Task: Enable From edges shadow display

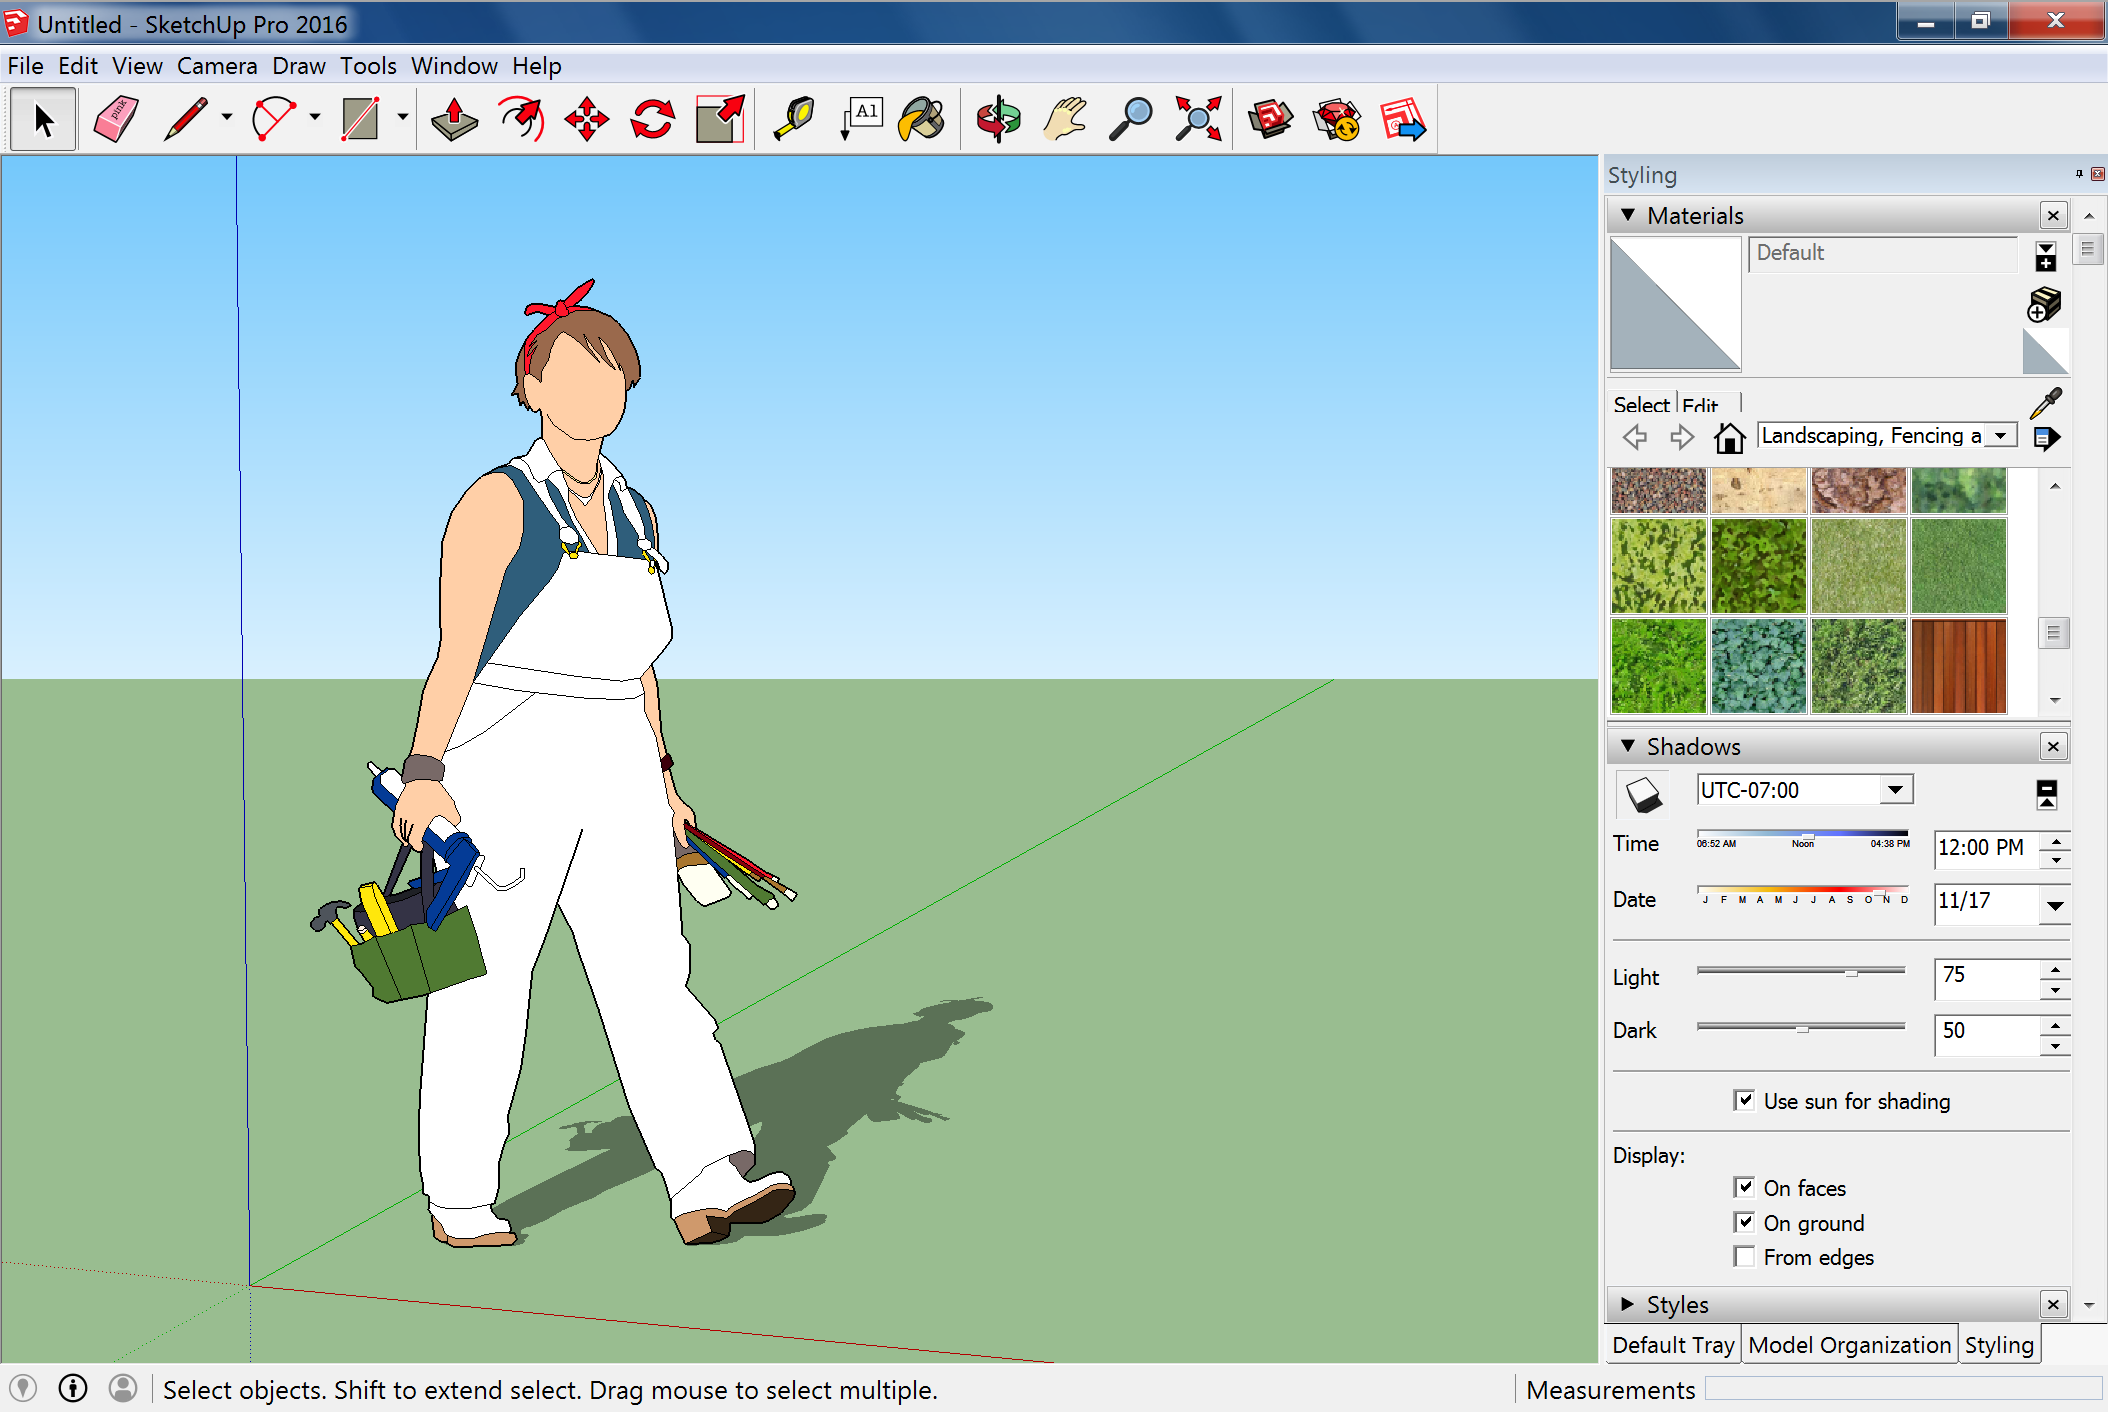Action: [x=1744, y=1257]
